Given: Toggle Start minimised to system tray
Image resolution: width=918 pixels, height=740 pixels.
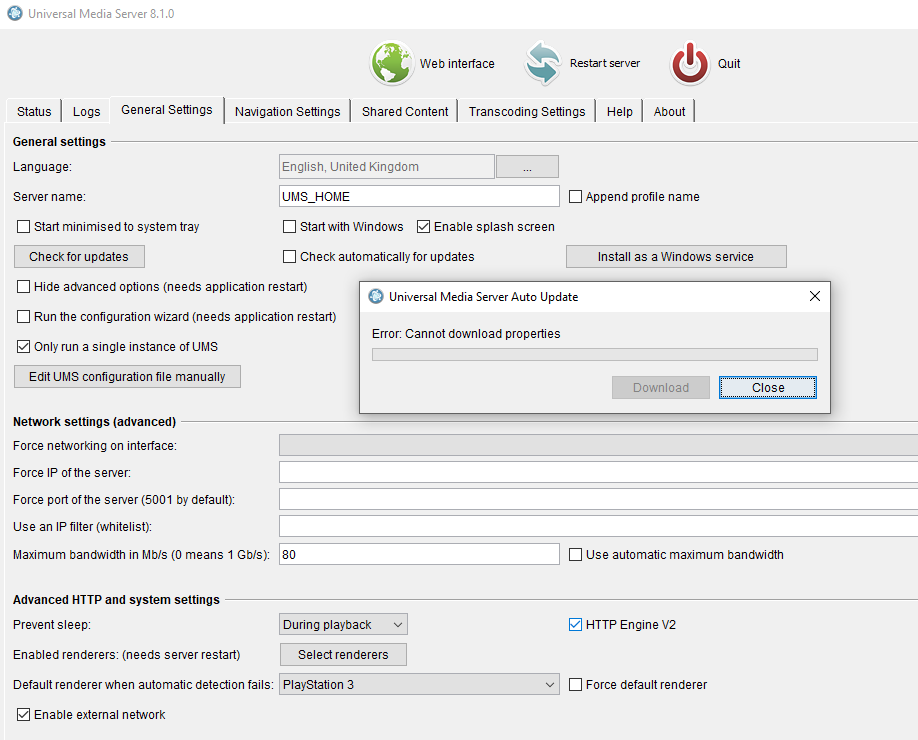Looking at the screenshot, I should point(23,227).
